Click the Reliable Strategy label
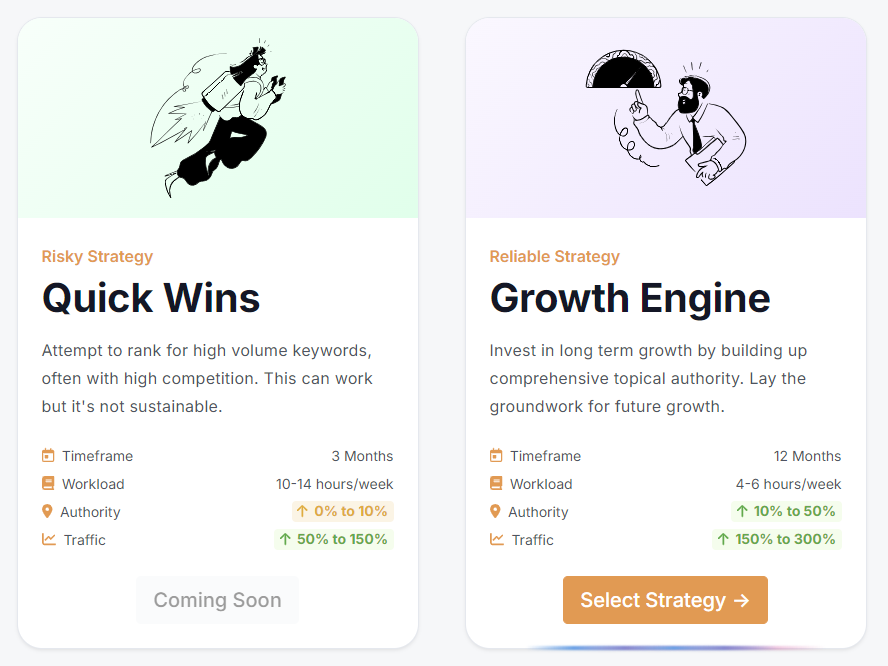This screenshot has height=666, width=888. [x=554, y=256]
